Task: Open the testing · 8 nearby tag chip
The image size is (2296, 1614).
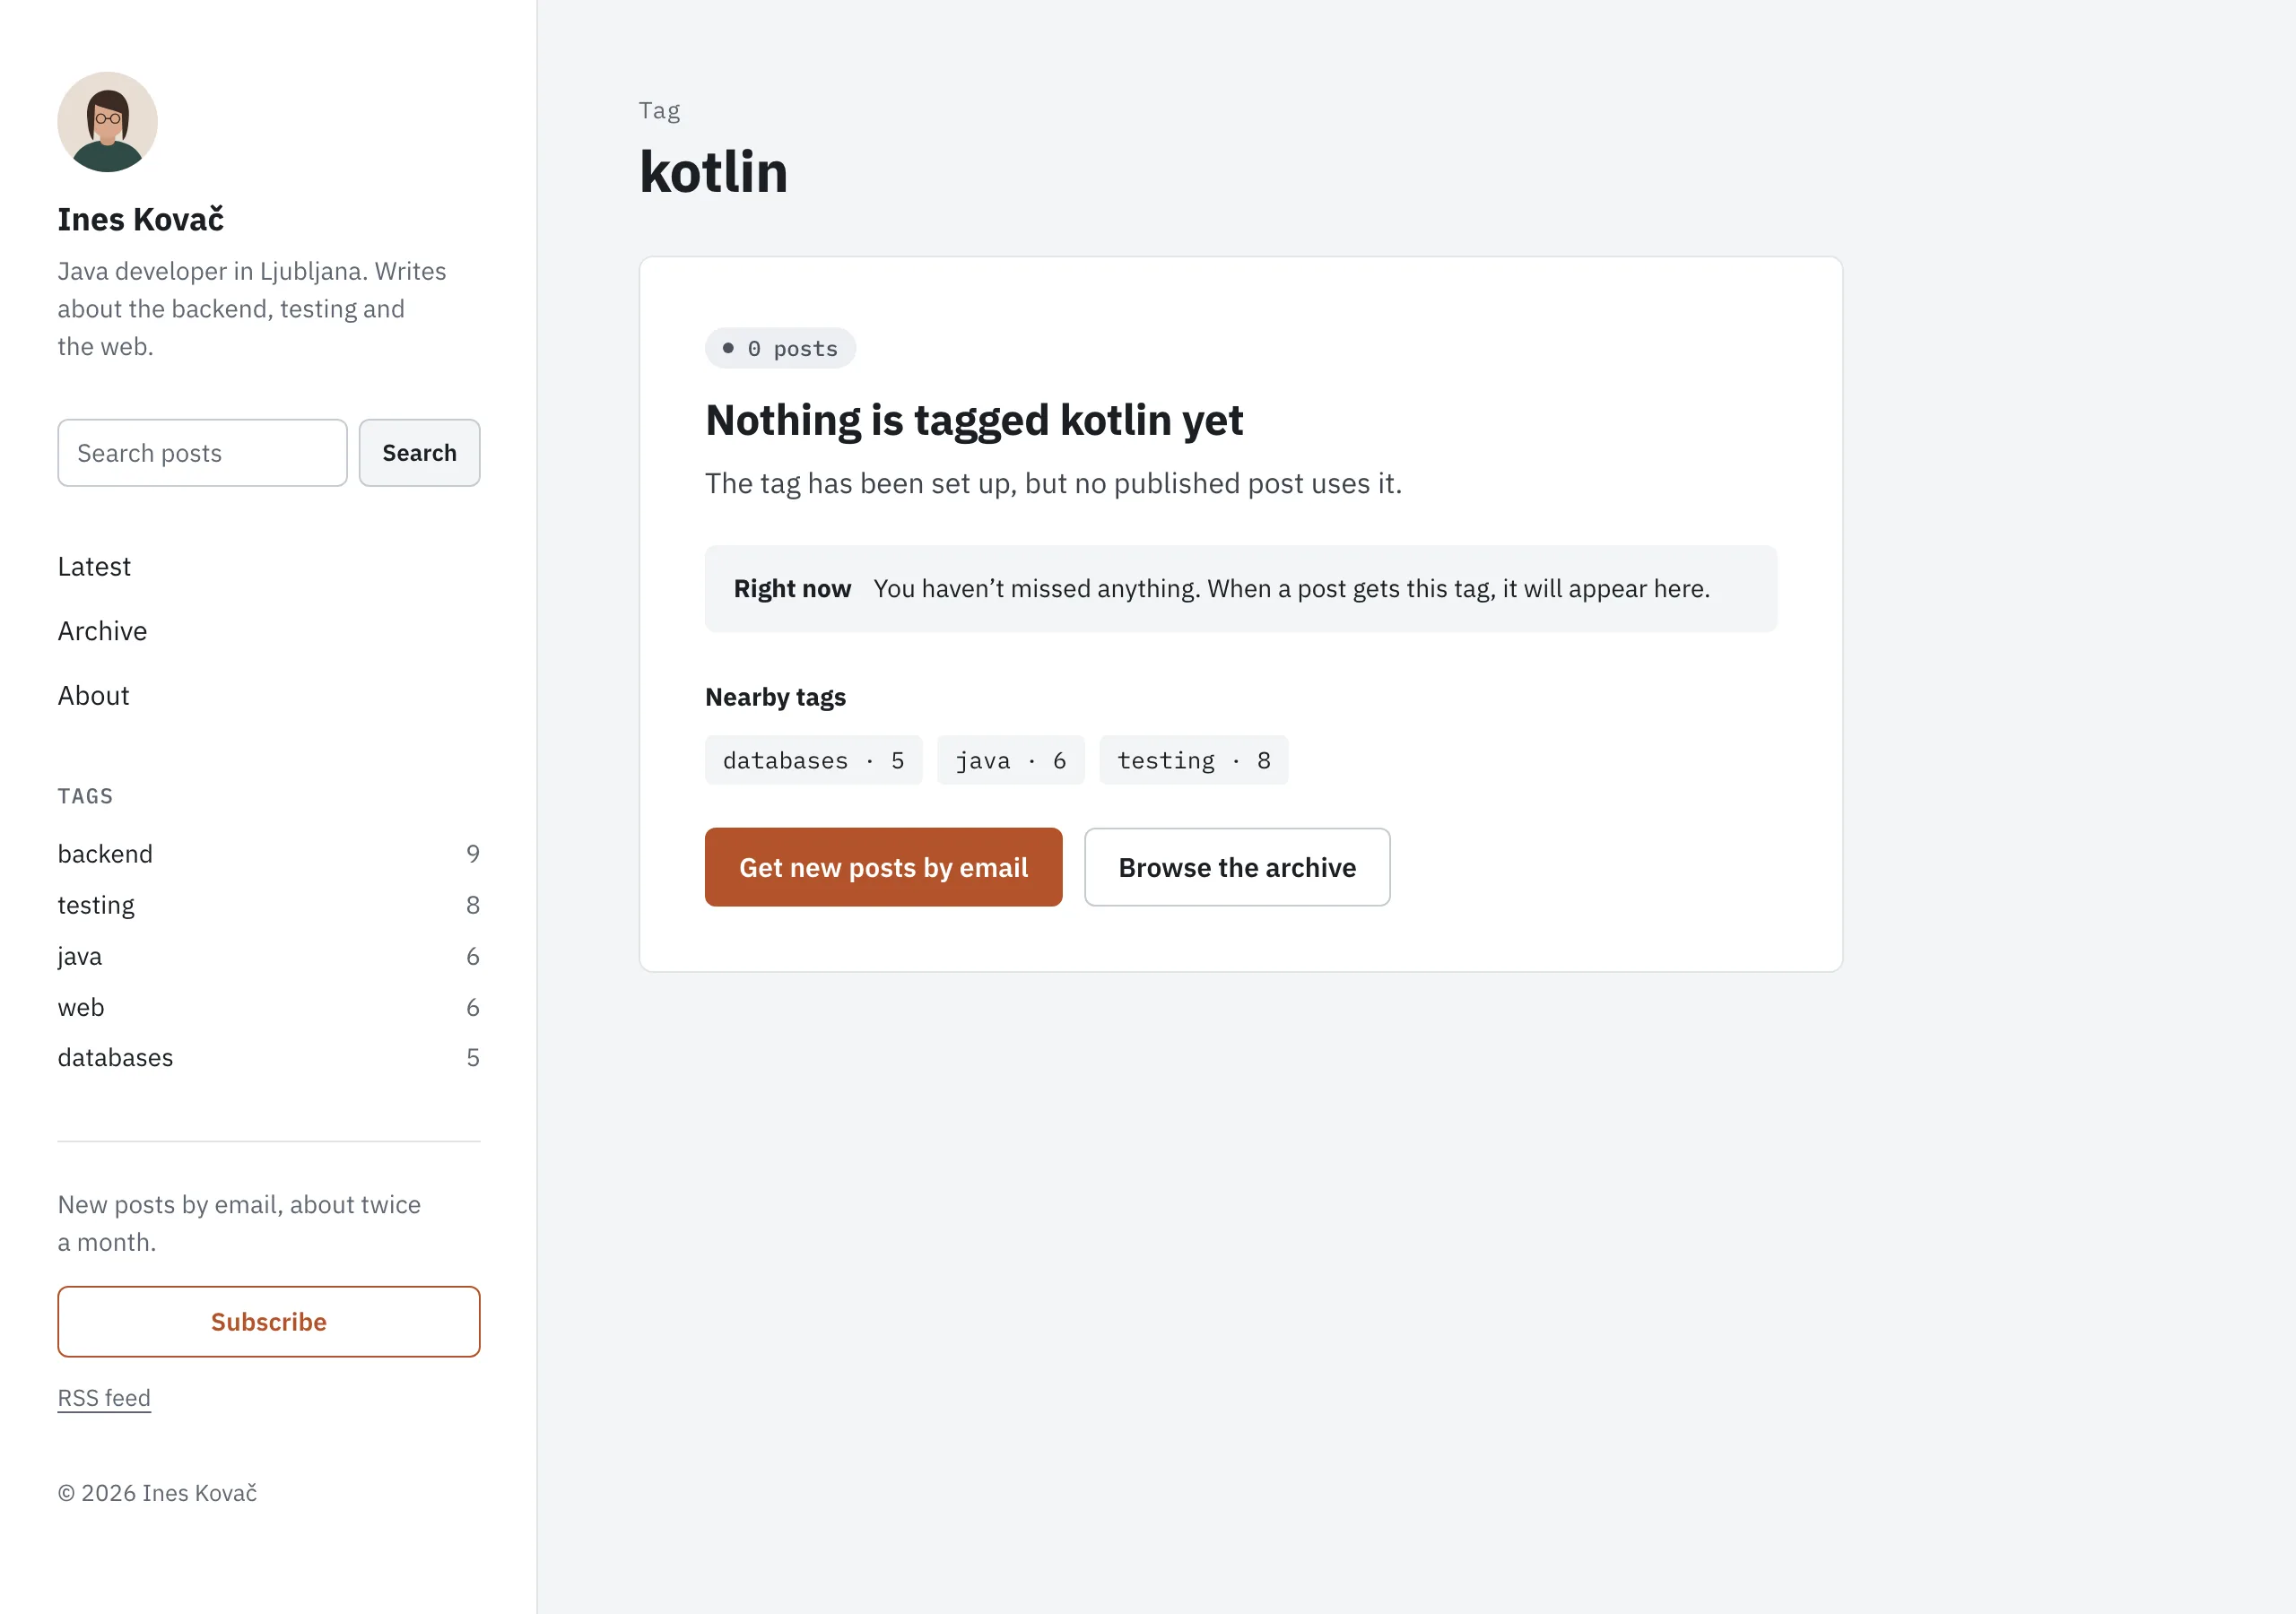Action: pos(1193,760)
